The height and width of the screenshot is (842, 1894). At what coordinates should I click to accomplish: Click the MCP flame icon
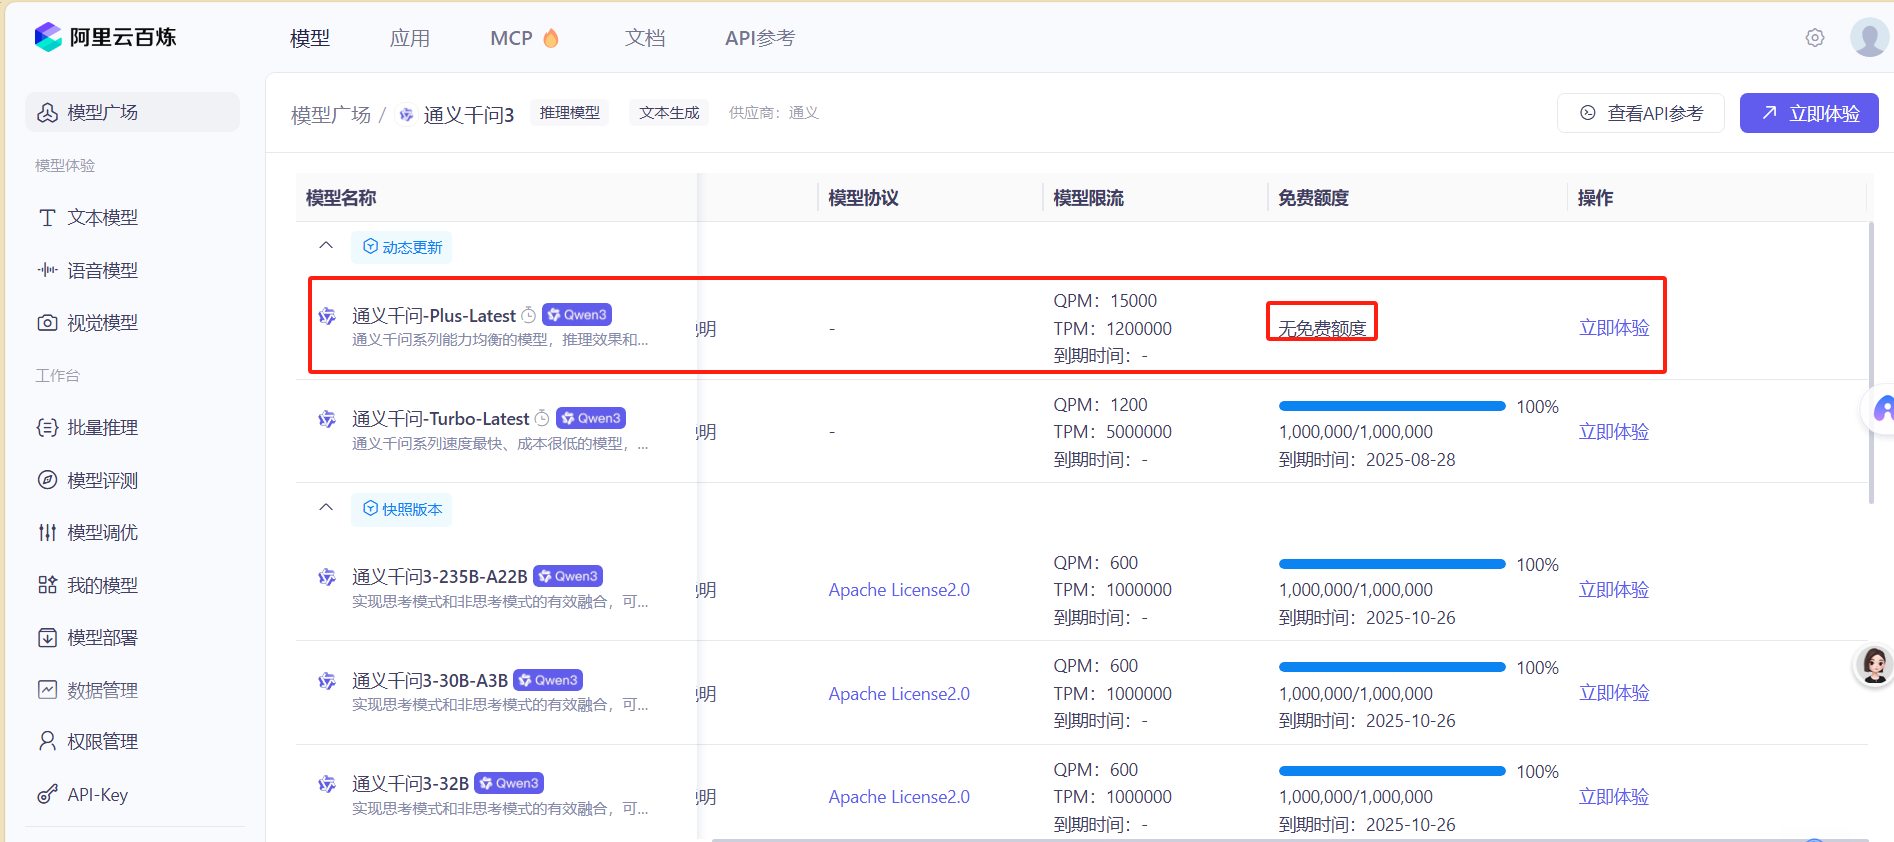click(x=551, y=38)
